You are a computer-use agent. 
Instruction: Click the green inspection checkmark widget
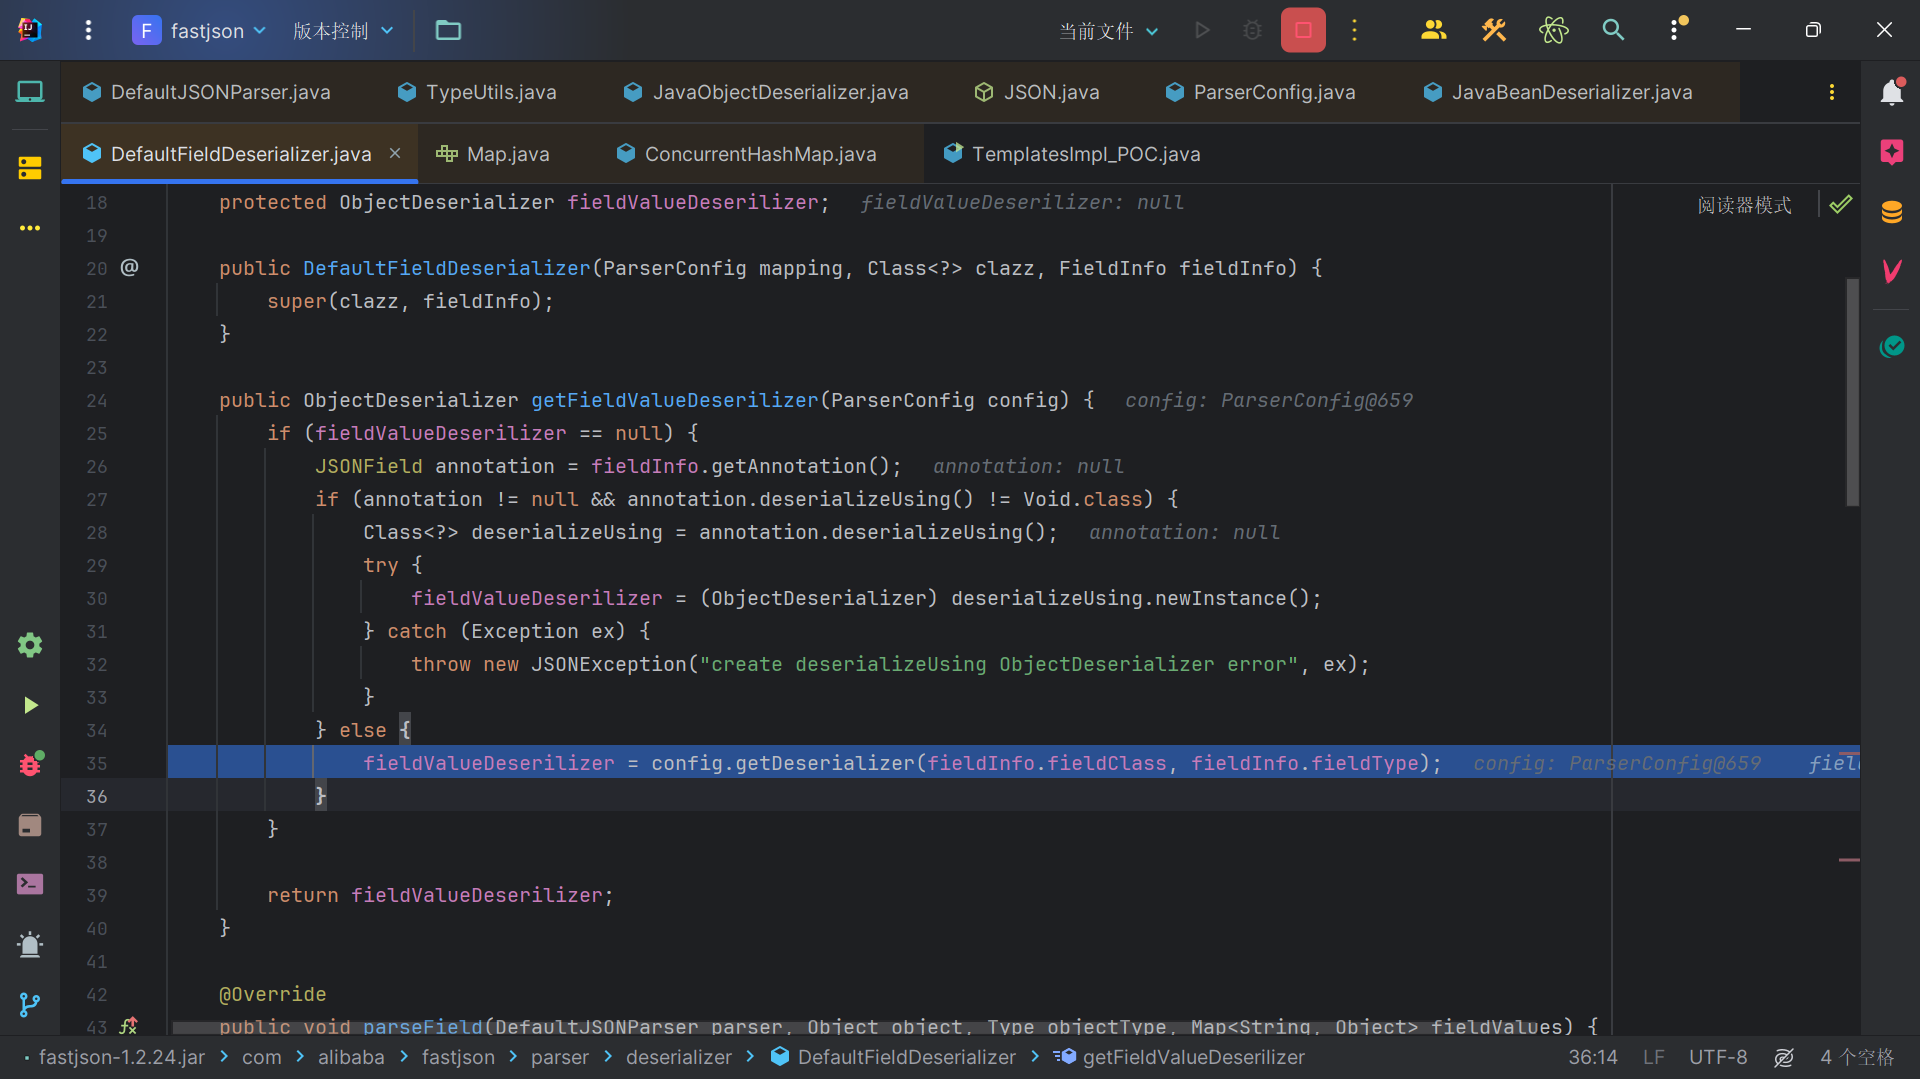pos(1840,204)
